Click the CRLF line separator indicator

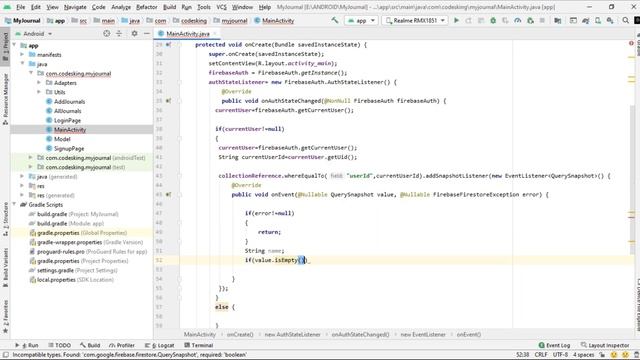(x=541, y=355)
